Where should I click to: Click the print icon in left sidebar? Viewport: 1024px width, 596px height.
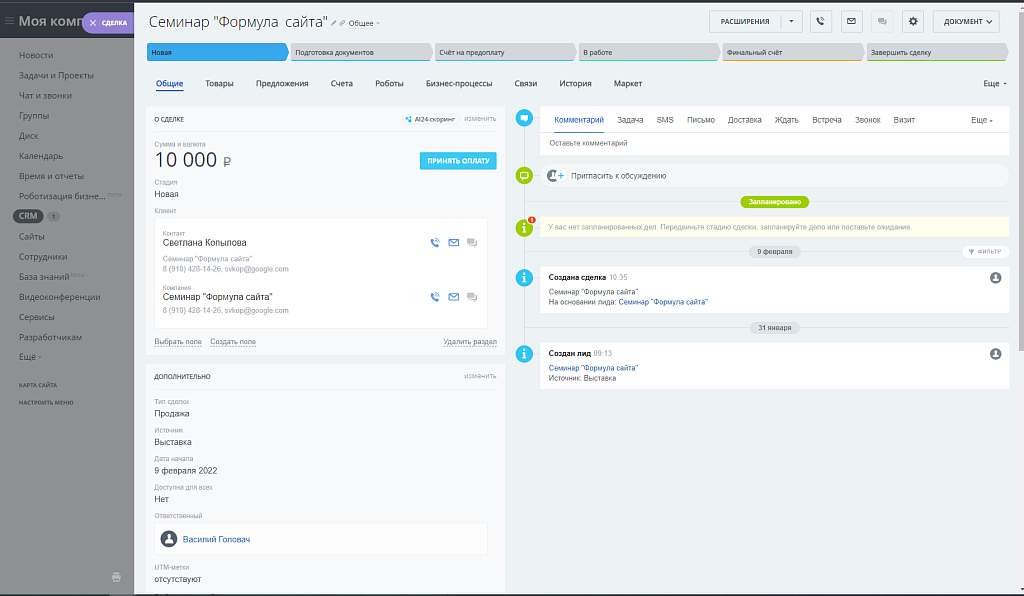coord(116,577)
